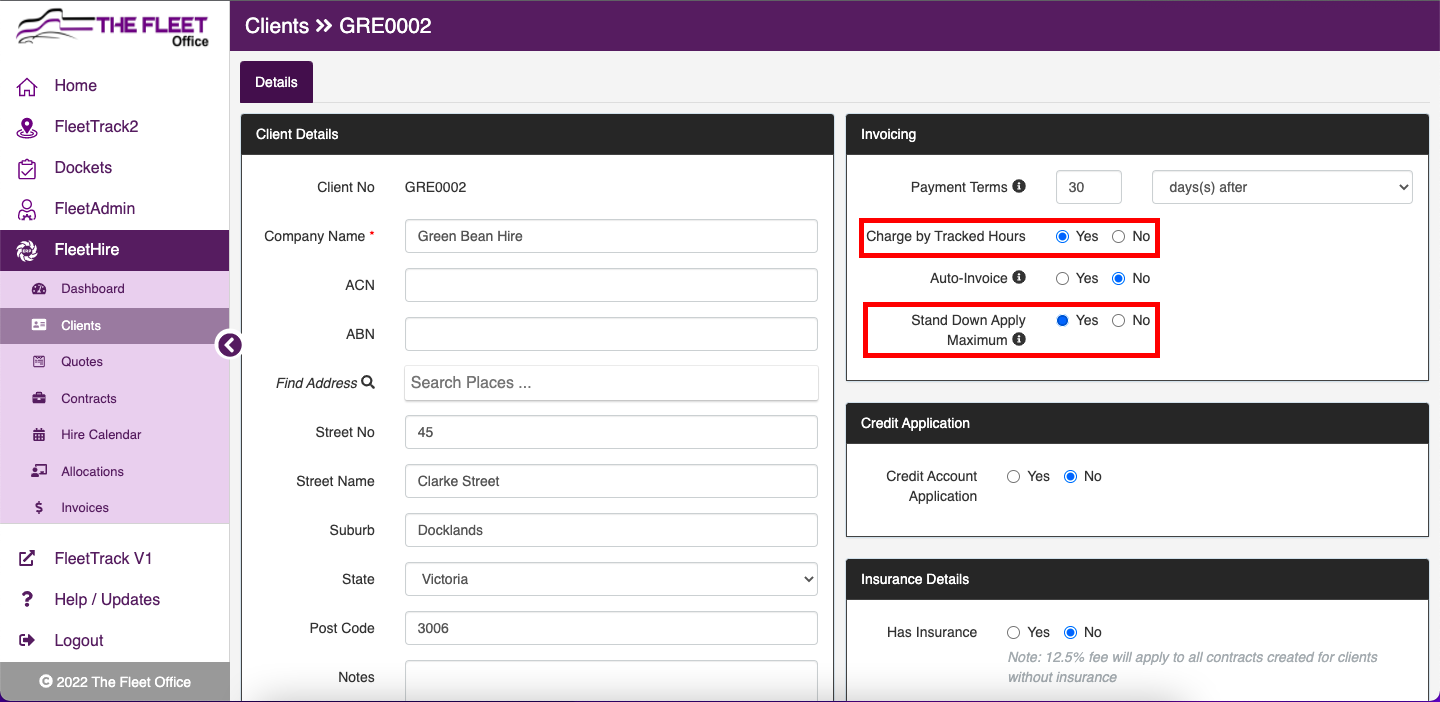This screenshot has width=1440, height=702.
Task: Set Charge by Tracked Hours to Yes
Action: coord(1063,237)
